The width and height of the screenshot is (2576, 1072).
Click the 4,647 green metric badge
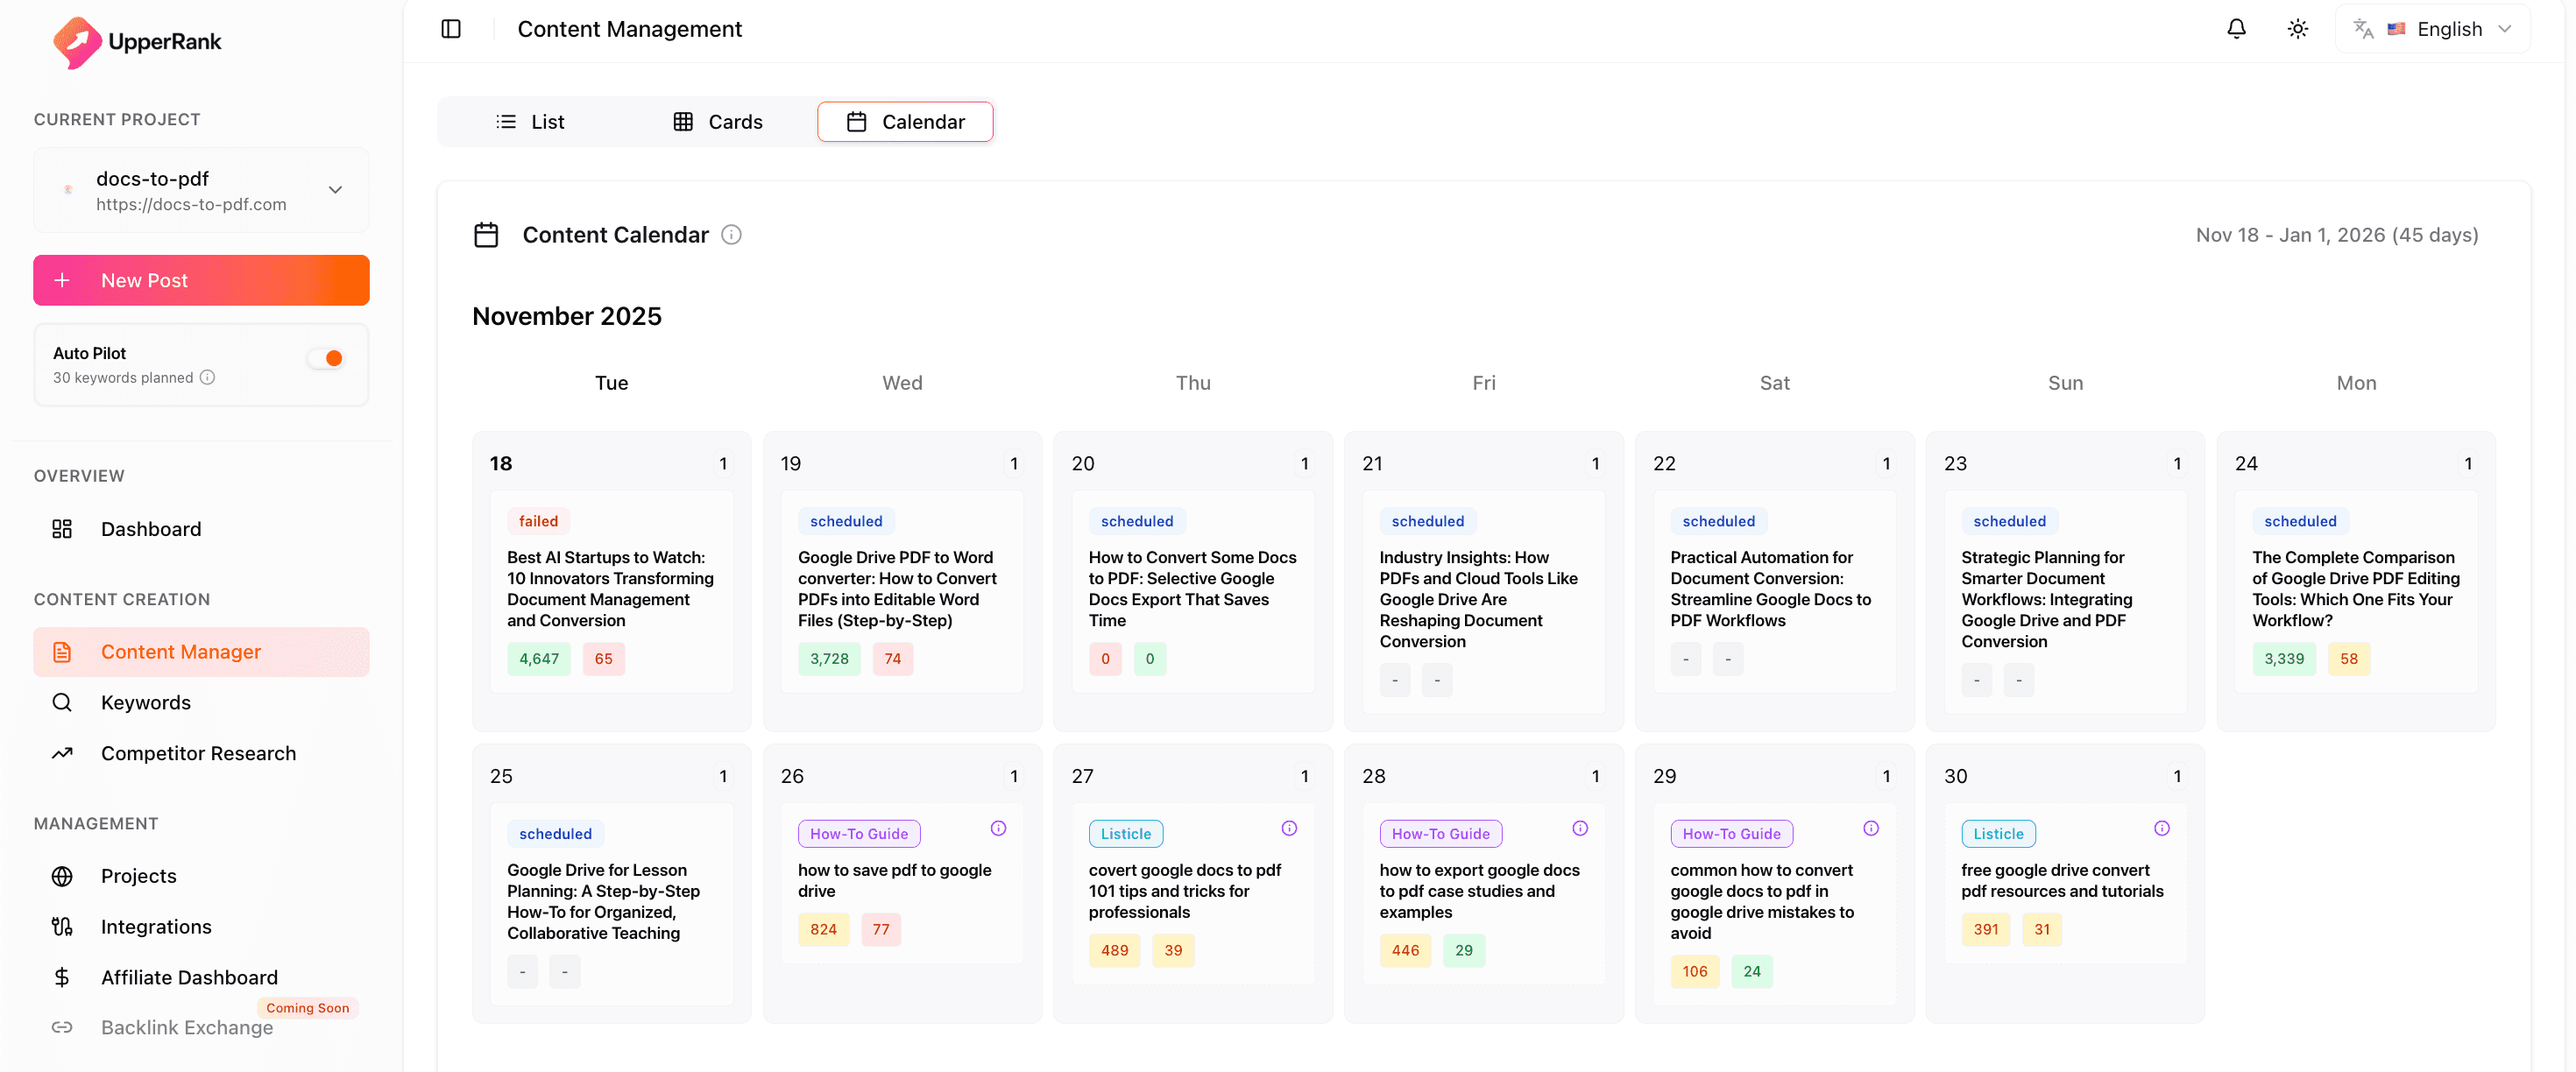pos(539,658)
